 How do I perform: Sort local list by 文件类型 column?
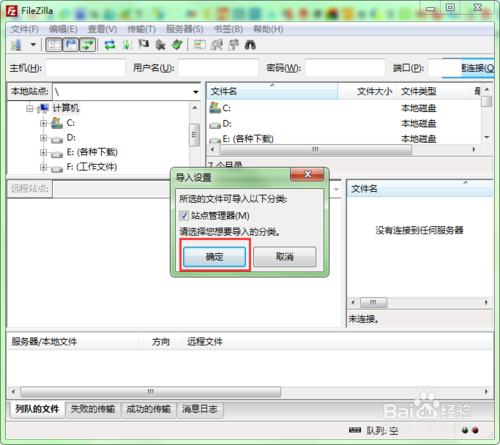click(x=433, y=91)
